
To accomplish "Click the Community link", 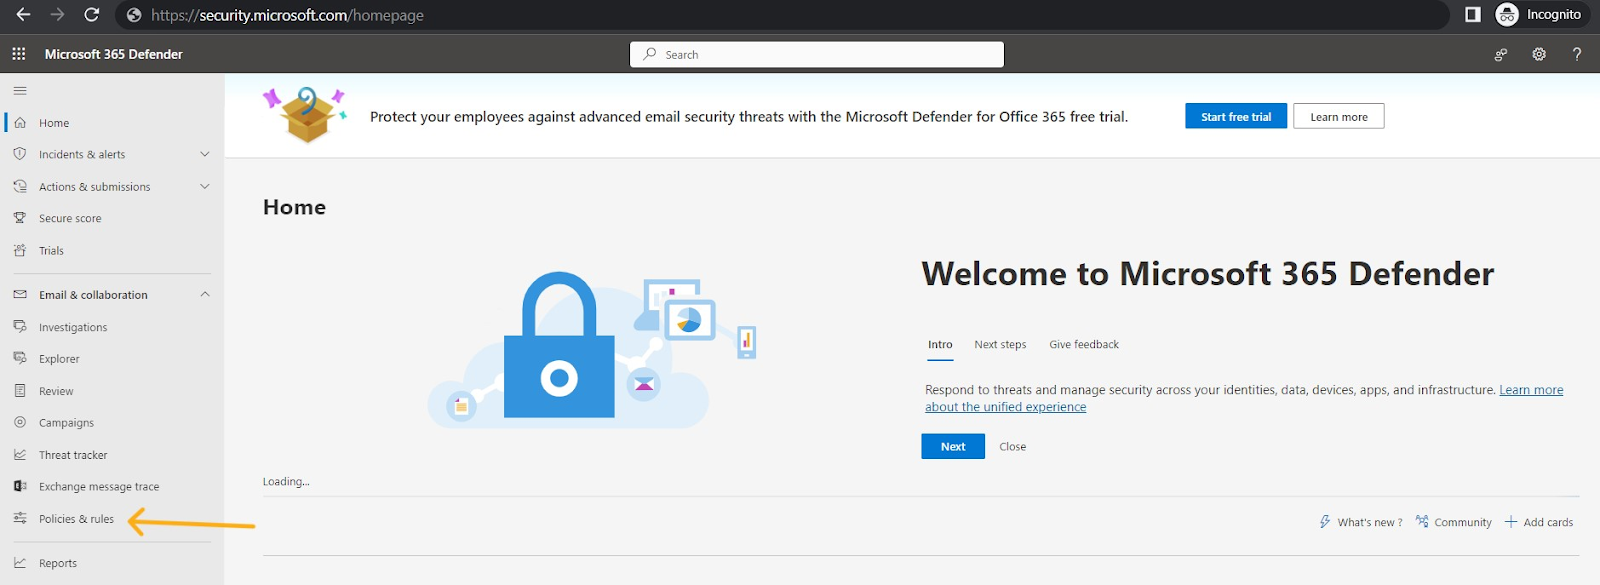I will [1454, 522].
